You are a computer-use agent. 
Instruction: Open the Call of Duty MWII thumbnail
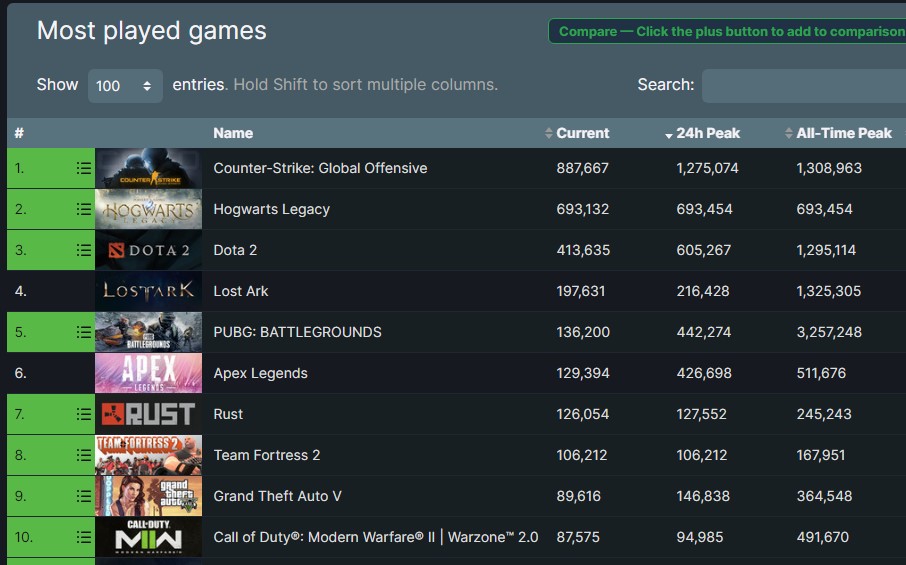(x=148, y=537)
